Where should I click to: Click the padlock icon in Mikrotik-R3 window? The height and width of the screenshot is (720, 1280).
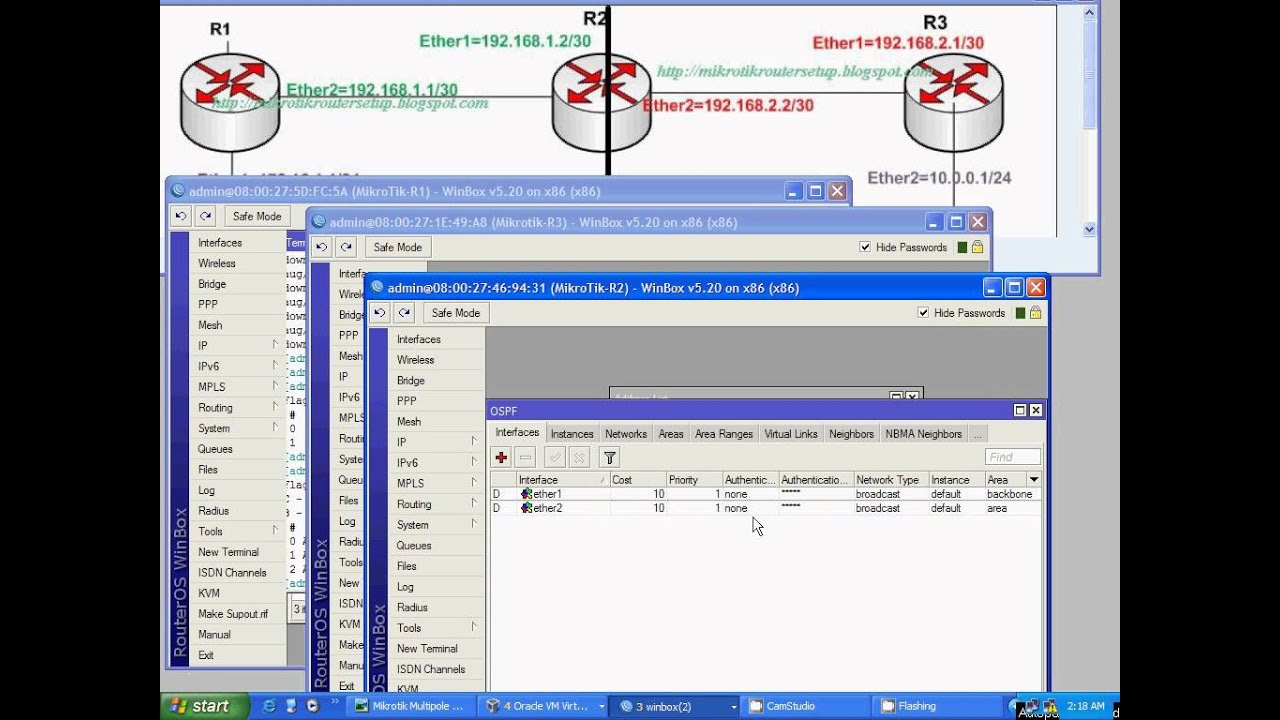[977, 247]
